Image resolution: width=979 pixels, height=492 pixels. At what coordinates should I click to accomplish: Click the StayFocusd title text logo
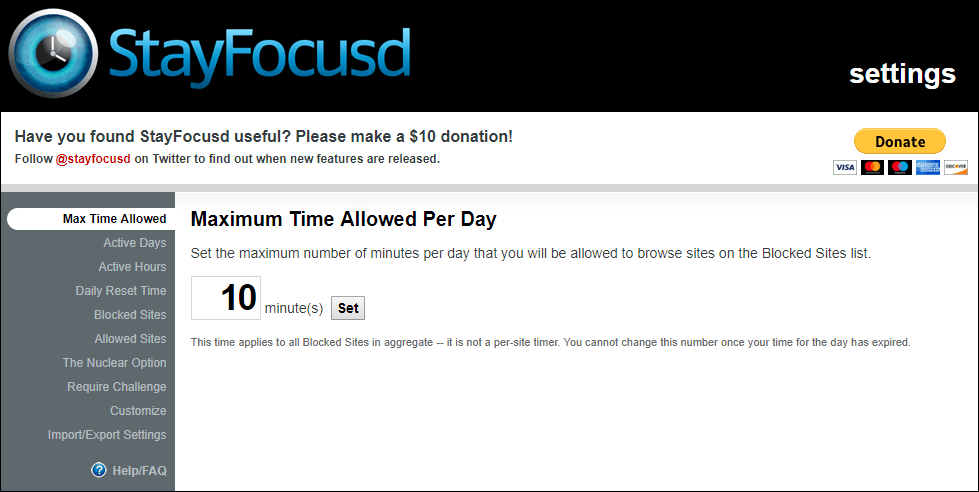tap(259, 57)
